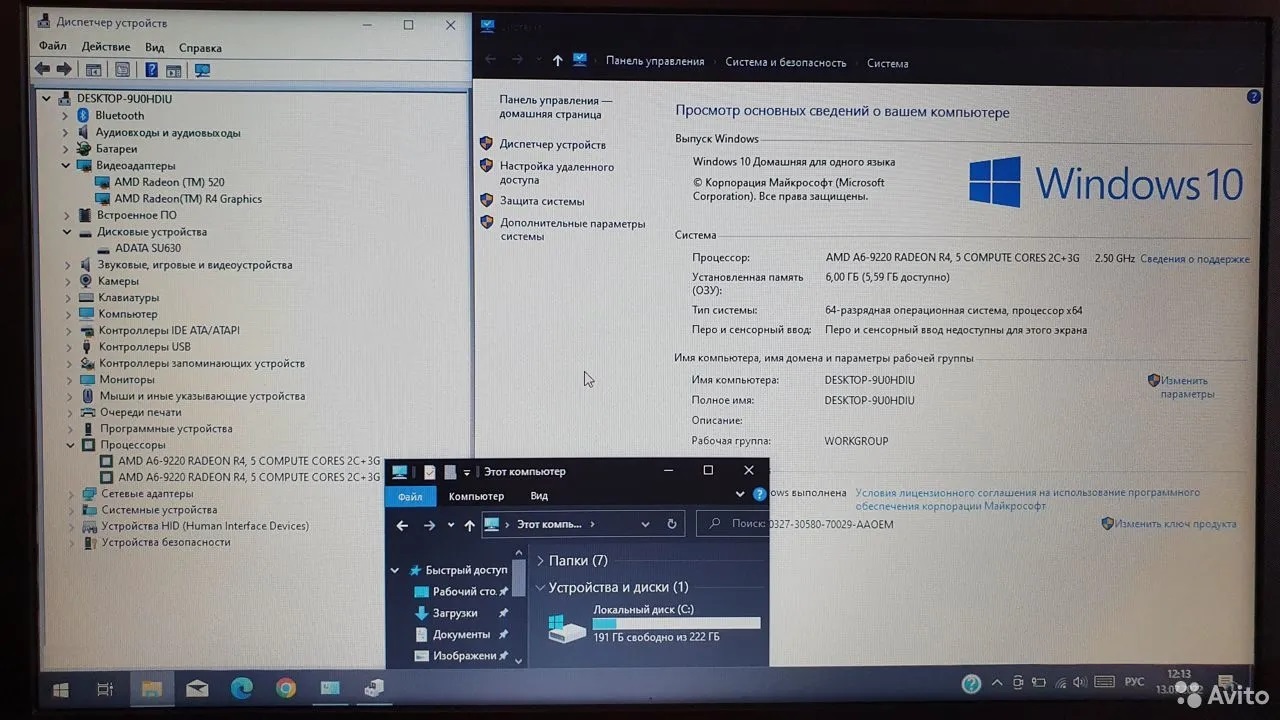Open Загрузки in Explorer sidebar
This screenshot has height=720, width=1280.
(x=455, y=613)
